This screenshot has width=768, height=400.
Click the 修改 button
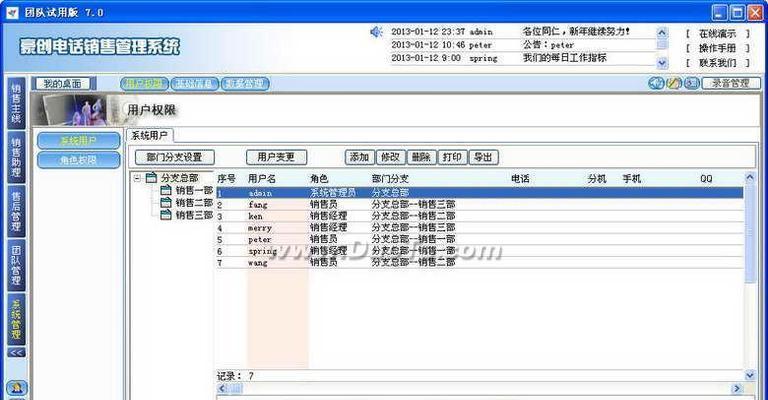coord(390,157)
